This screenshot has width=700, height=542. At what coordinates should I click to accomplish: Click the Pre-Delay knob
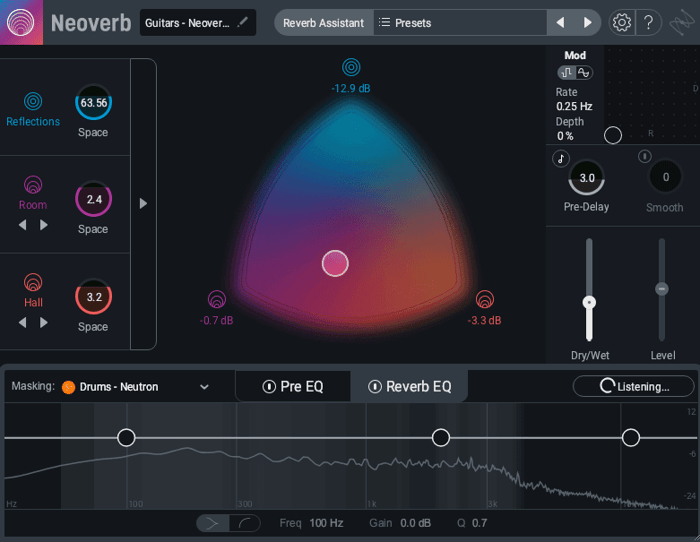587,178
